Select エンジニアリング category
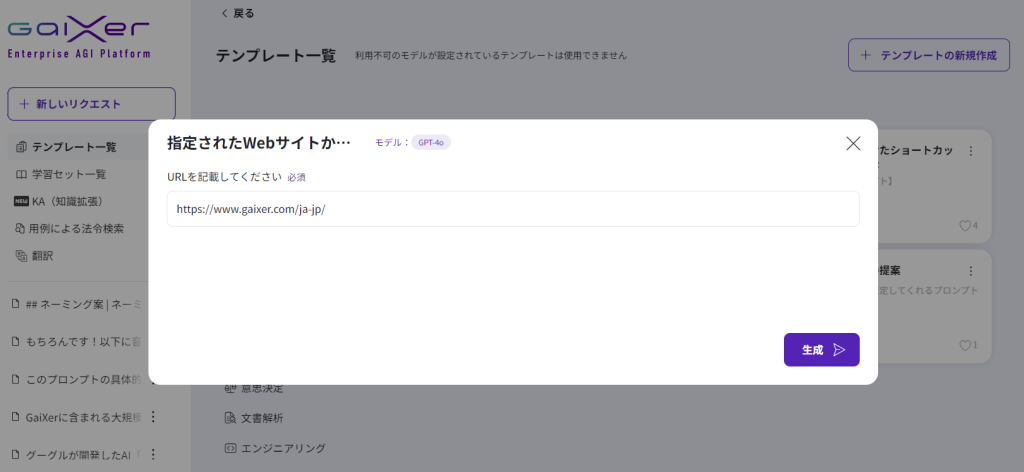 275,448
